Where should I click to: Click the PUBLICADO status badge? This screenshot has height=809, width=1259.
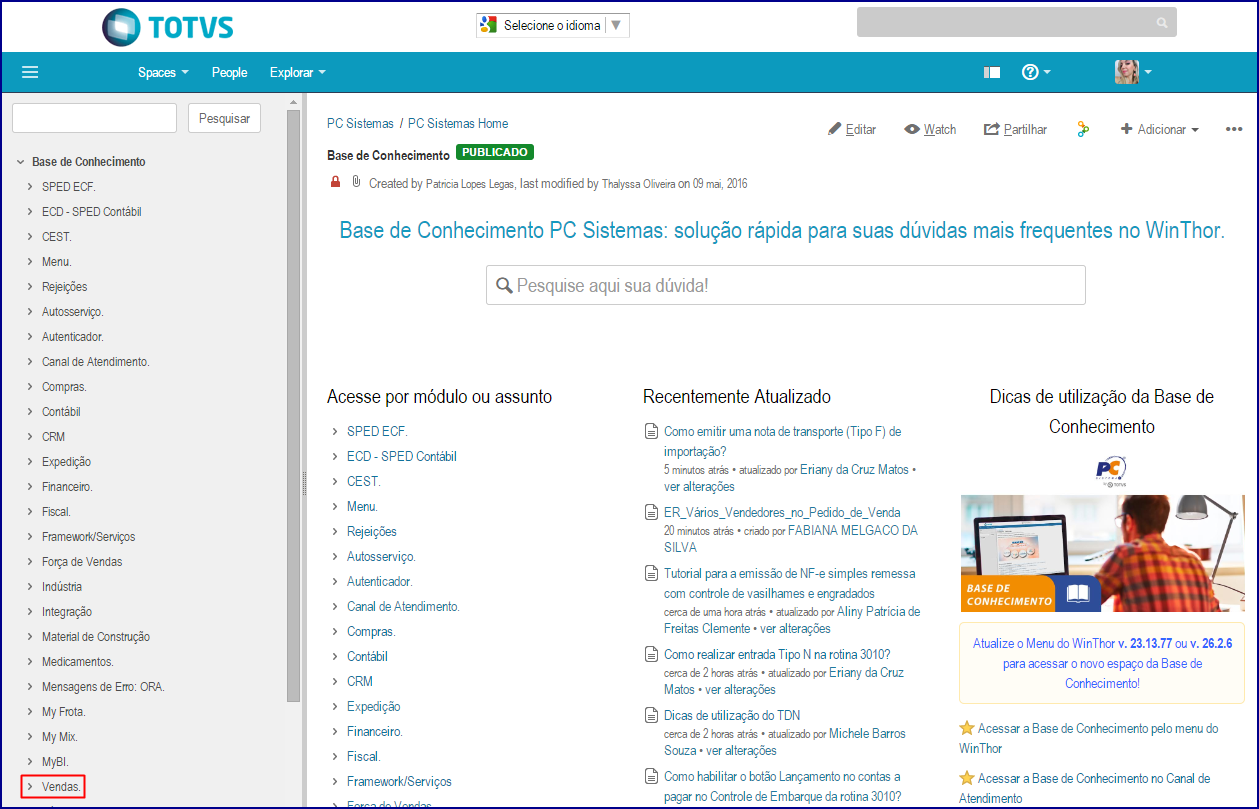pos(495,153)
